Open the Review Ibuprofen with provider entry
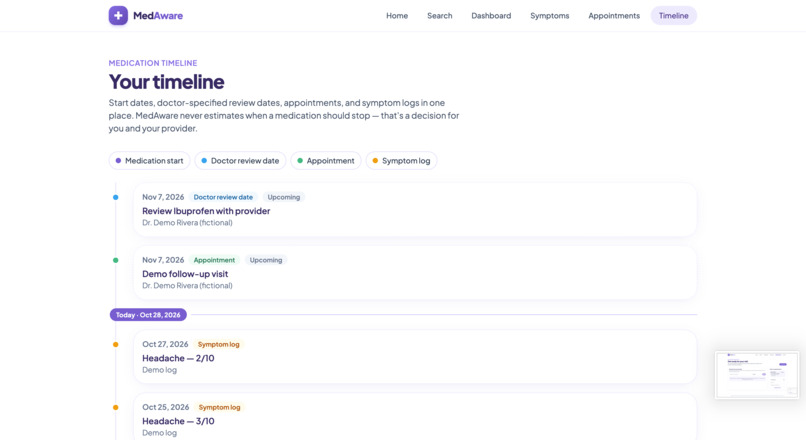Screen dimensions: 806x440 point(415,210)
